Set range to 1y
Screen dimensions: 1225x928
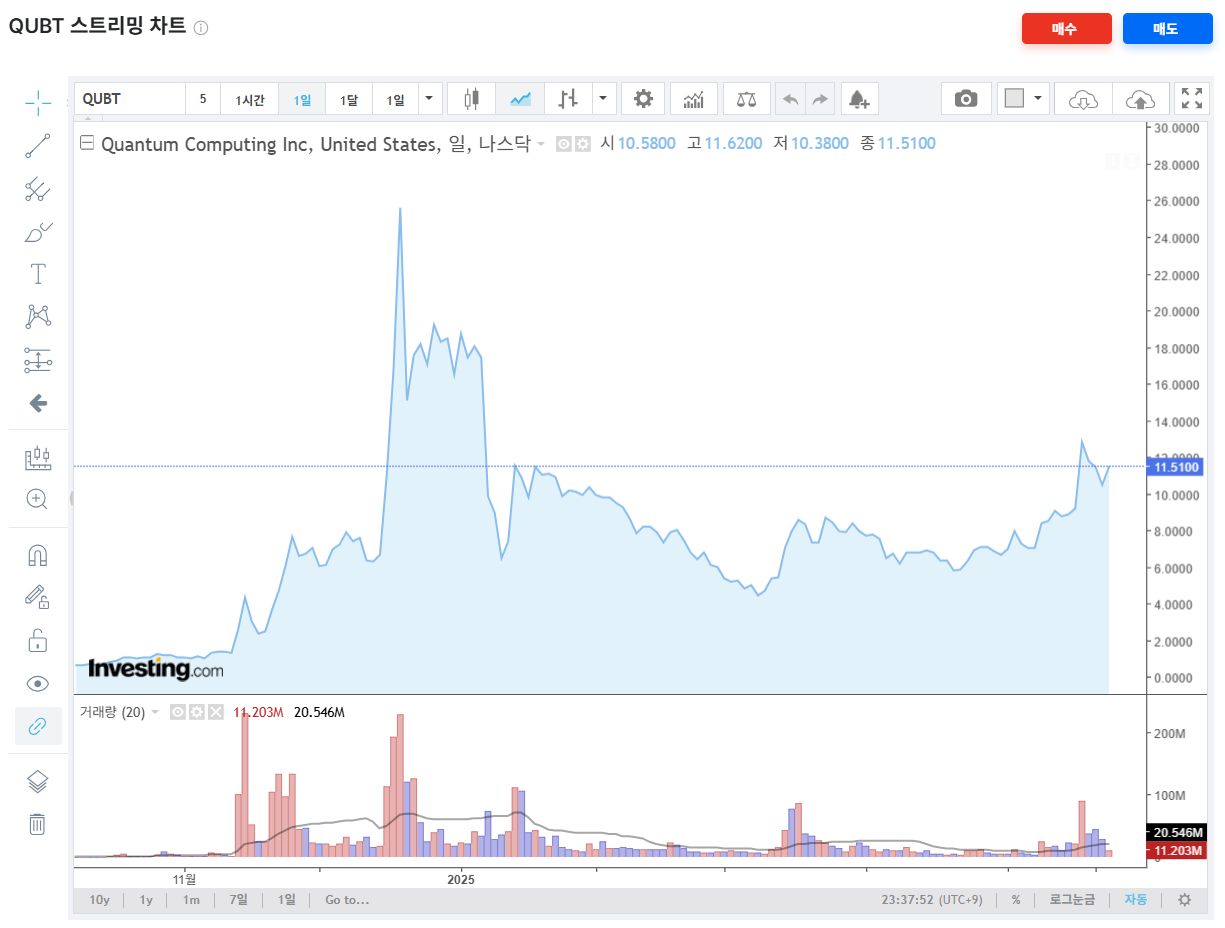coord(146,900)
